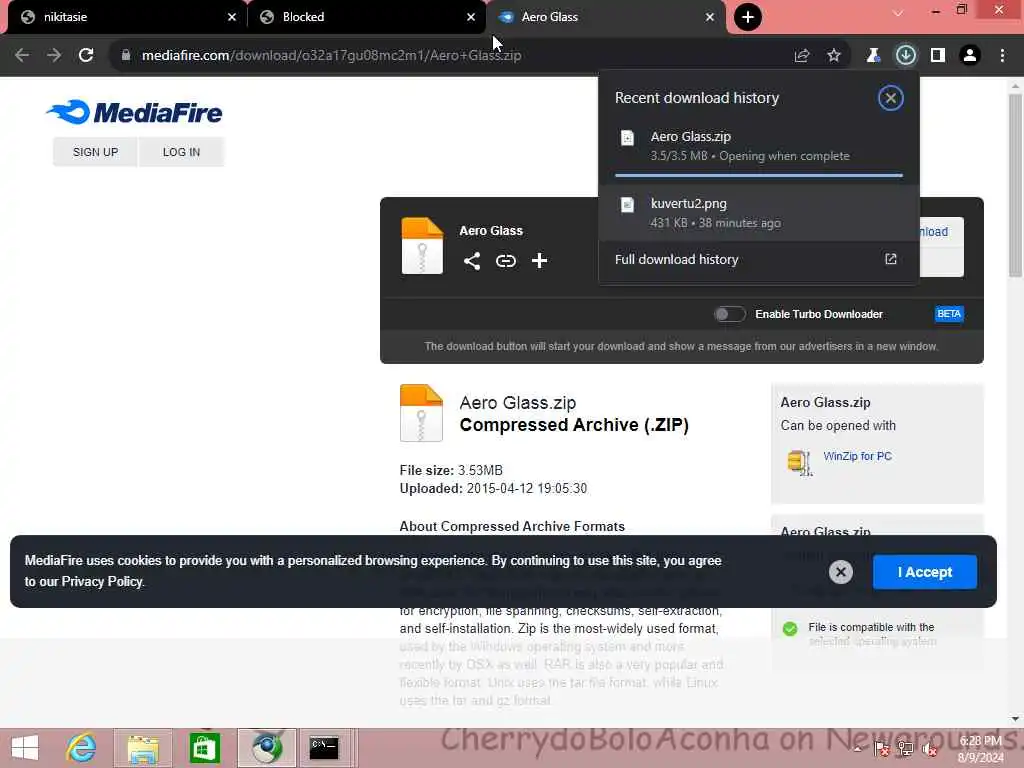Open Internet Explorer from taskbar
The width and height of the screenshot is (1024, 768).
click(x=81, y=748)
